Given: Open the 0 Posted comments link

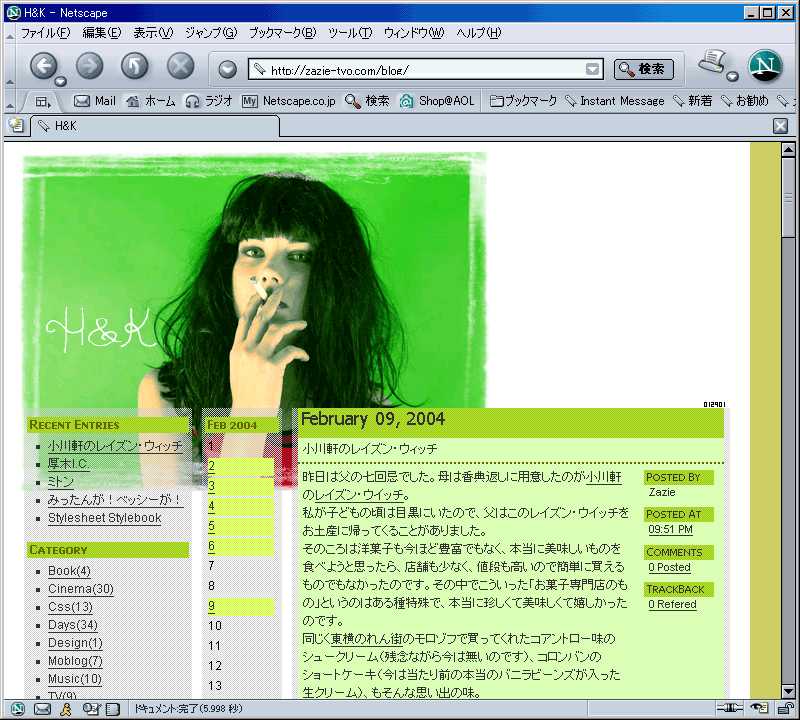Looking at the screenshot, I should [x=669, y=567].
